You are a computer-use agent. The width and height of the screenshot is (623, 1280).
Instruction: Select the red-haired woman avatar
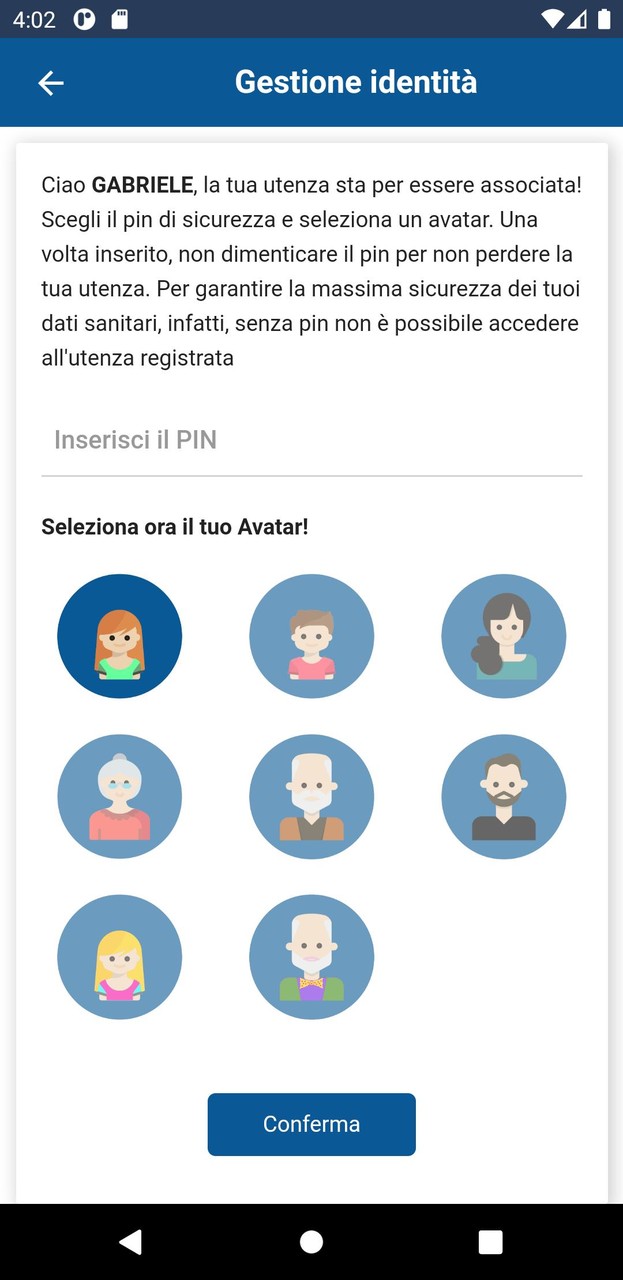(120, 635)
